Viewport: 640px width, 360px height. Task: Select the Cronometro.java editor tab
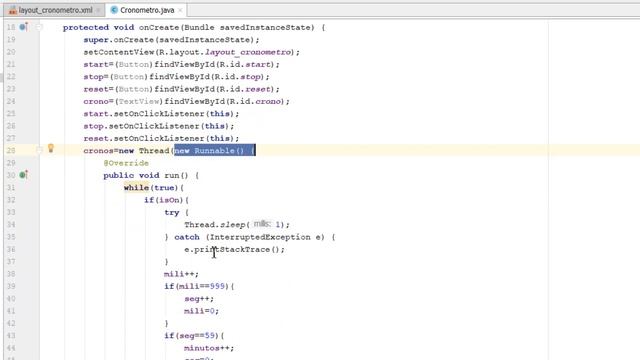click(x=147, y=10)
